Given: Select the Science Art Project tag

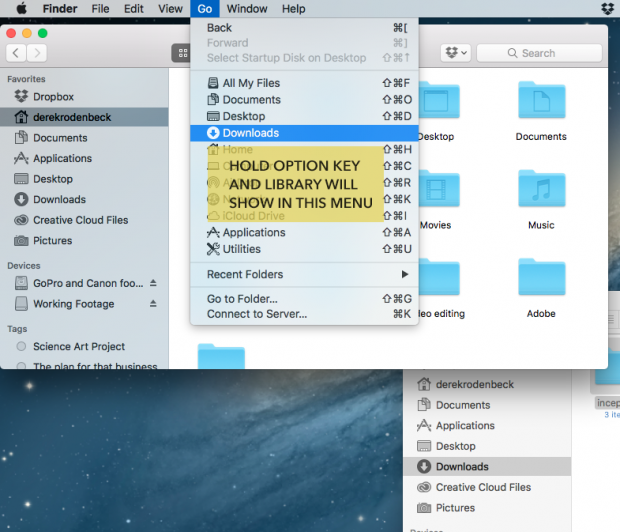Looking at the screenshot, I should pos(84,346).
